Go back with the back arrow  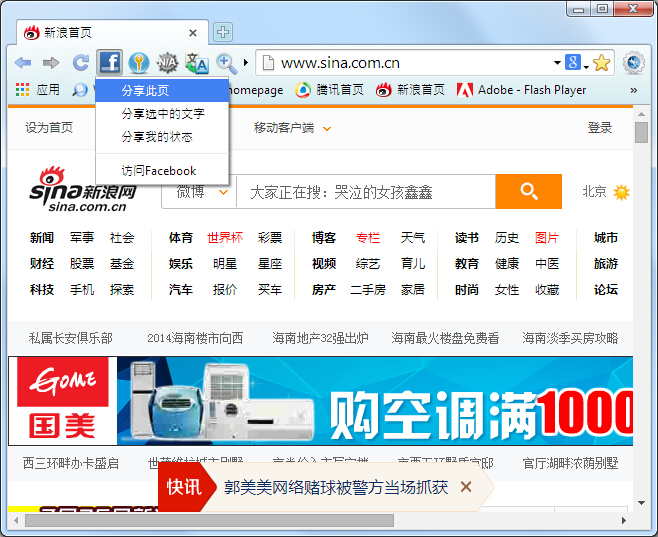pos(23,63)
